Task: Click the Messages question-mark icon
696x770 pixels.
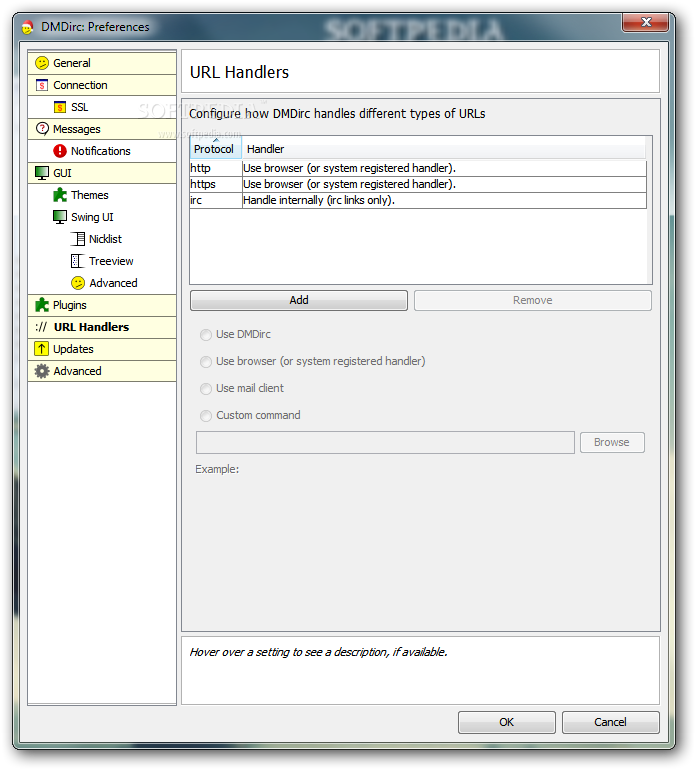Action: (42, 129)
